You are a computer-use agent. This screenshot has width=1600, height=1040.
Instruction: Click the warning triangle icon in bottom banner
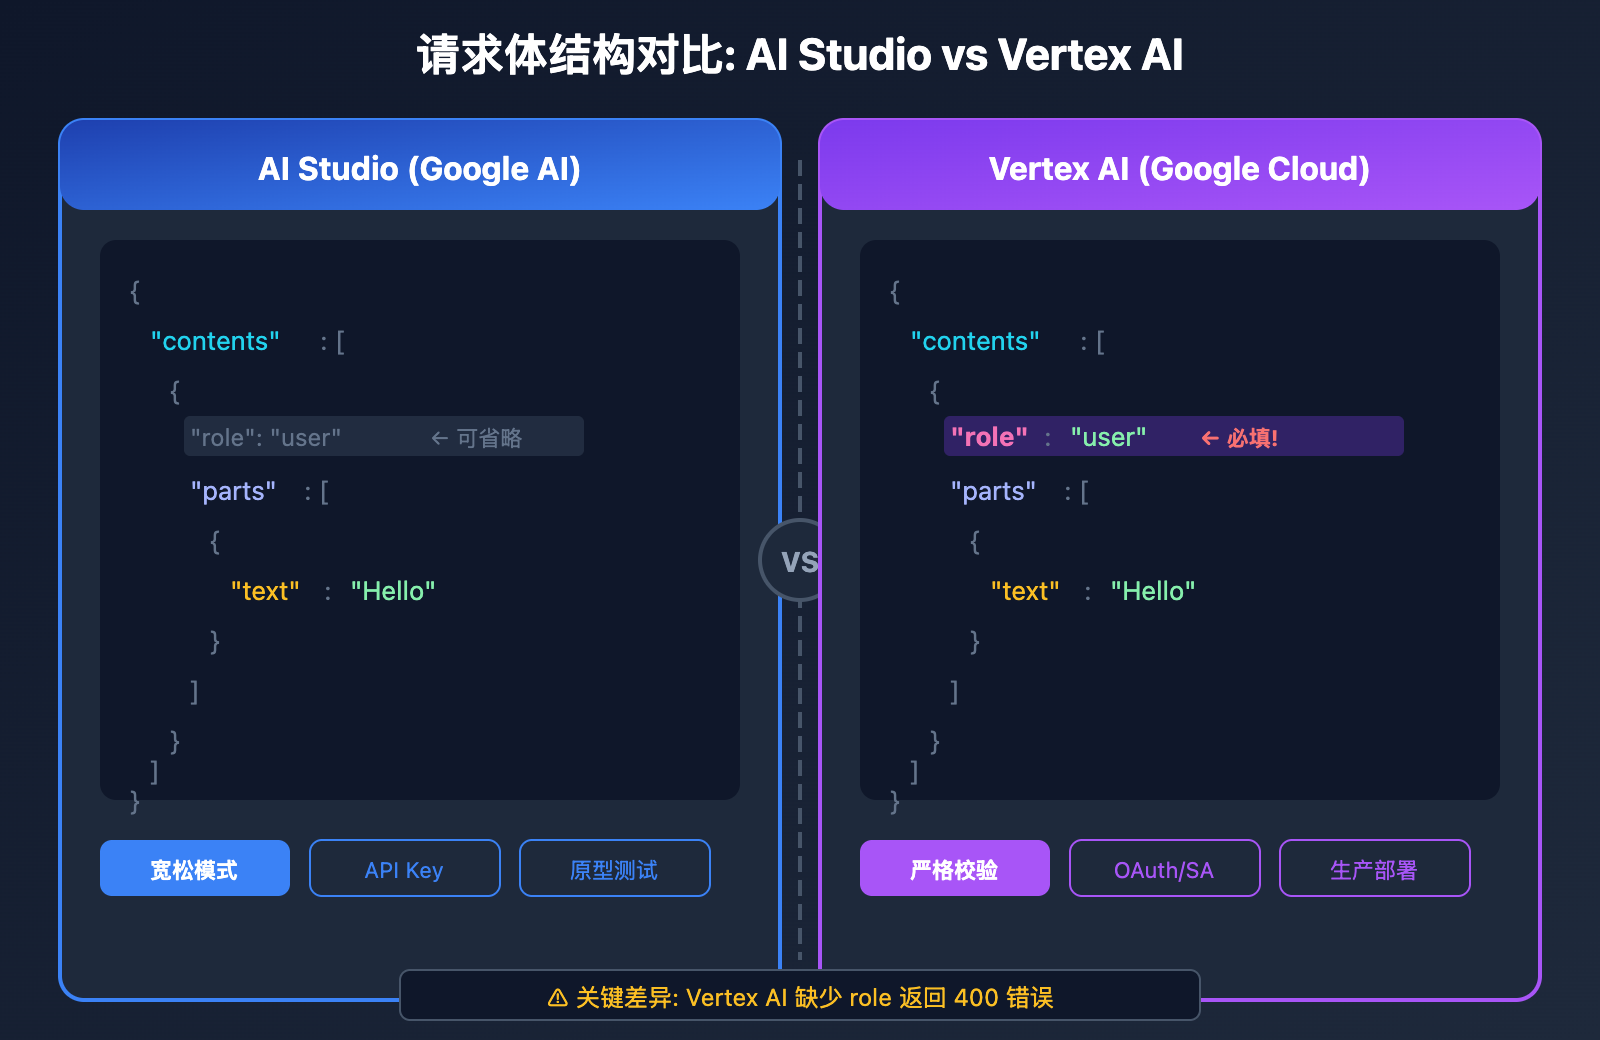pos(557,997)
